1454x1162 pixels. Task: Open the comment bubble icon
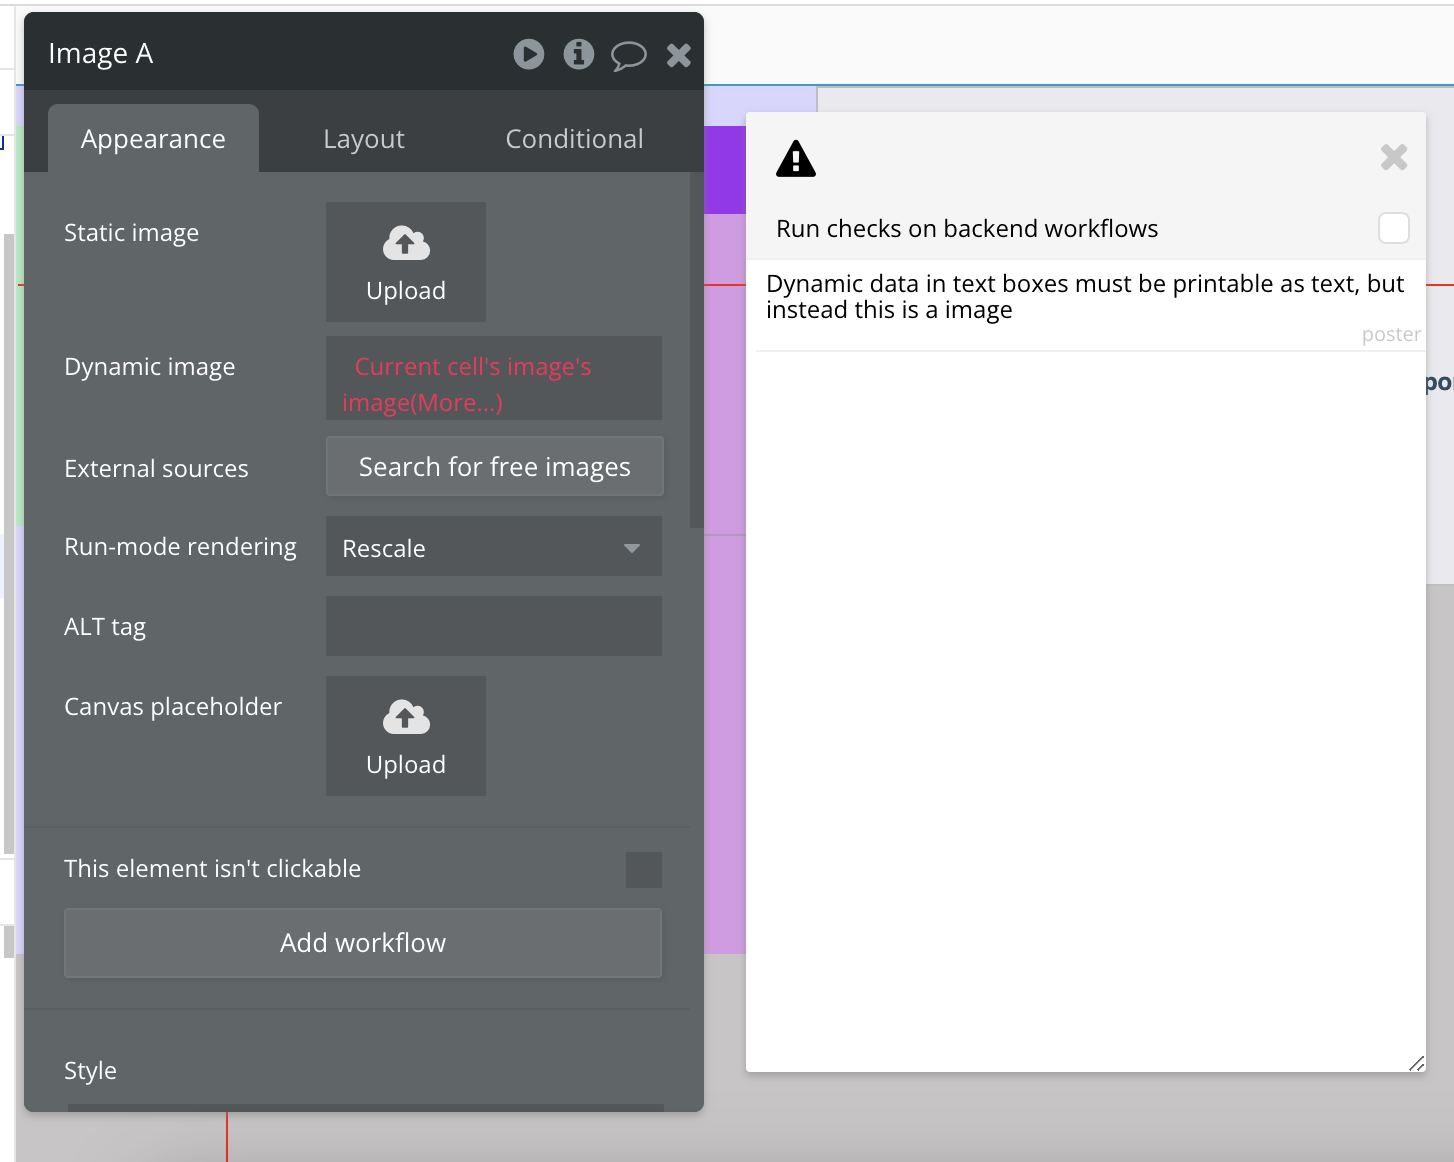[x=629, y=56]
